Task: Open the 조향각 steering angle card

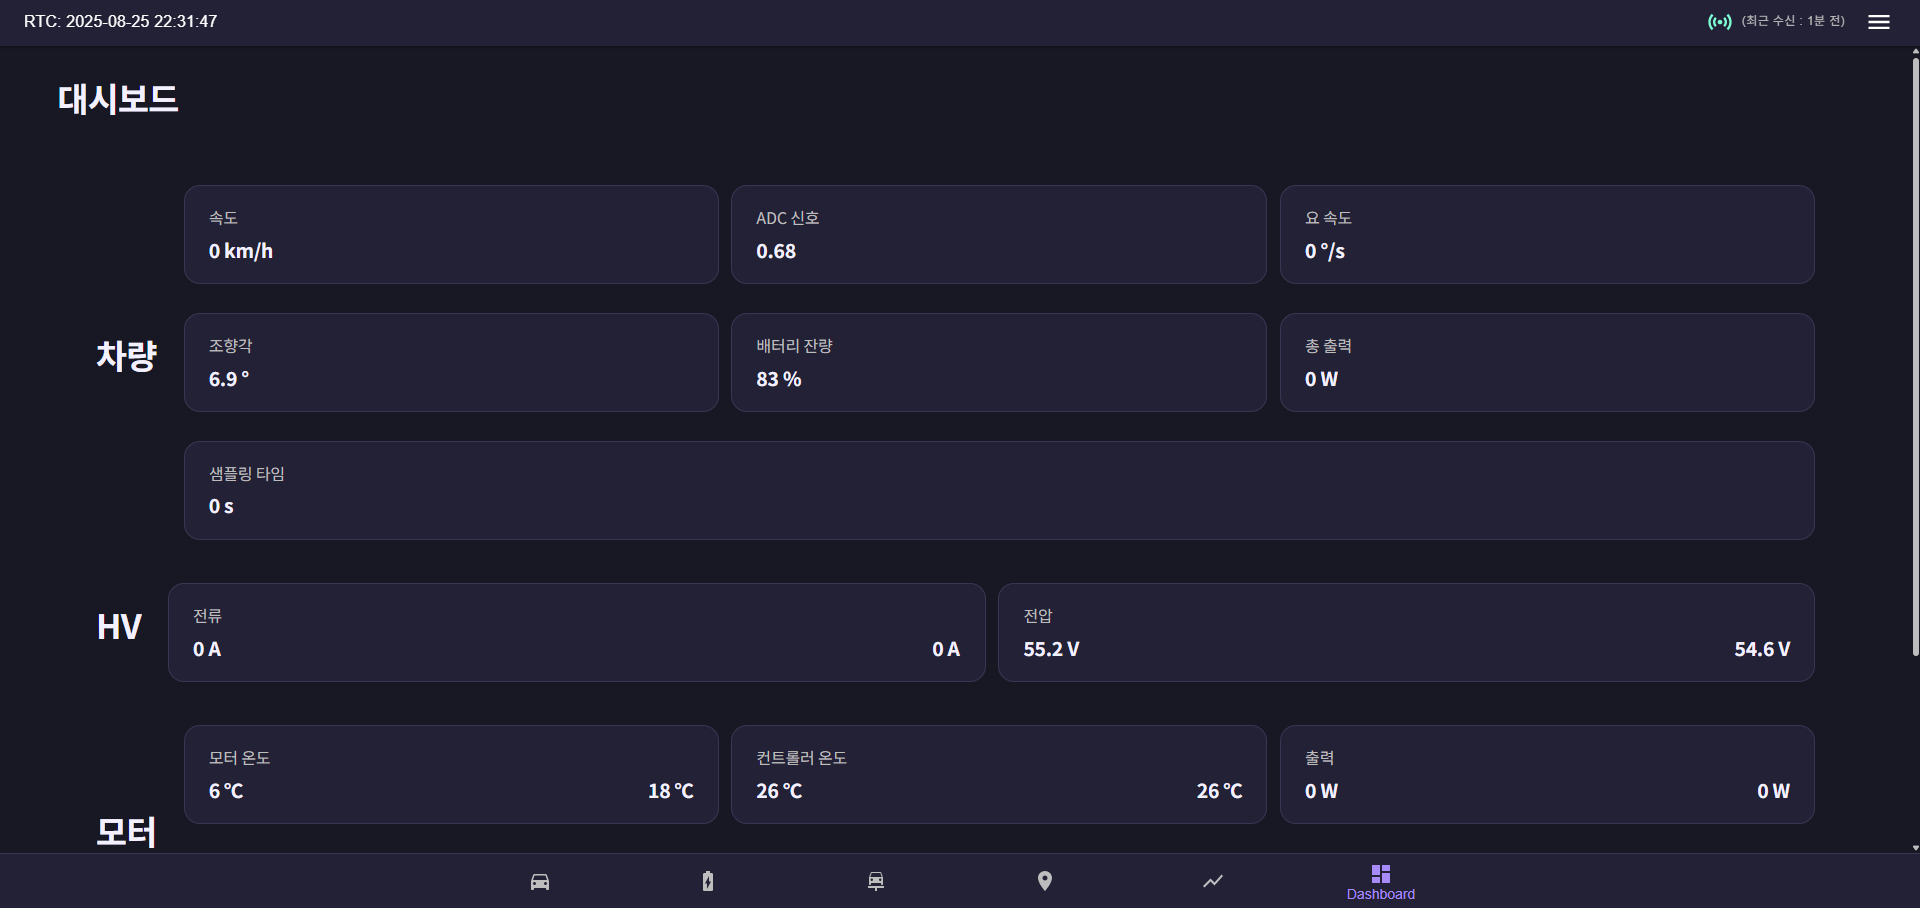Action: pos(451,362)
